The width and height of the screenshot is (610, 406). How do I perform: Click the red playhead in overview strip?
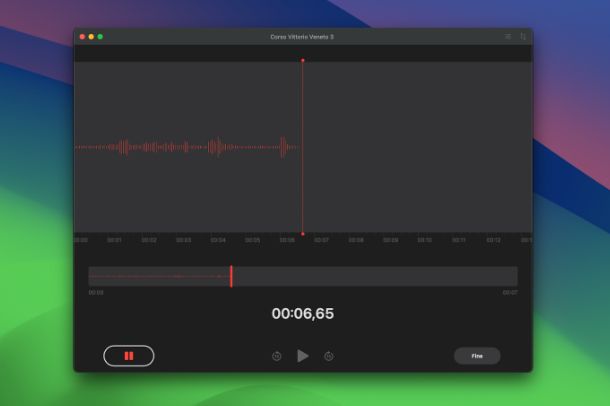(x=231, y=276)
